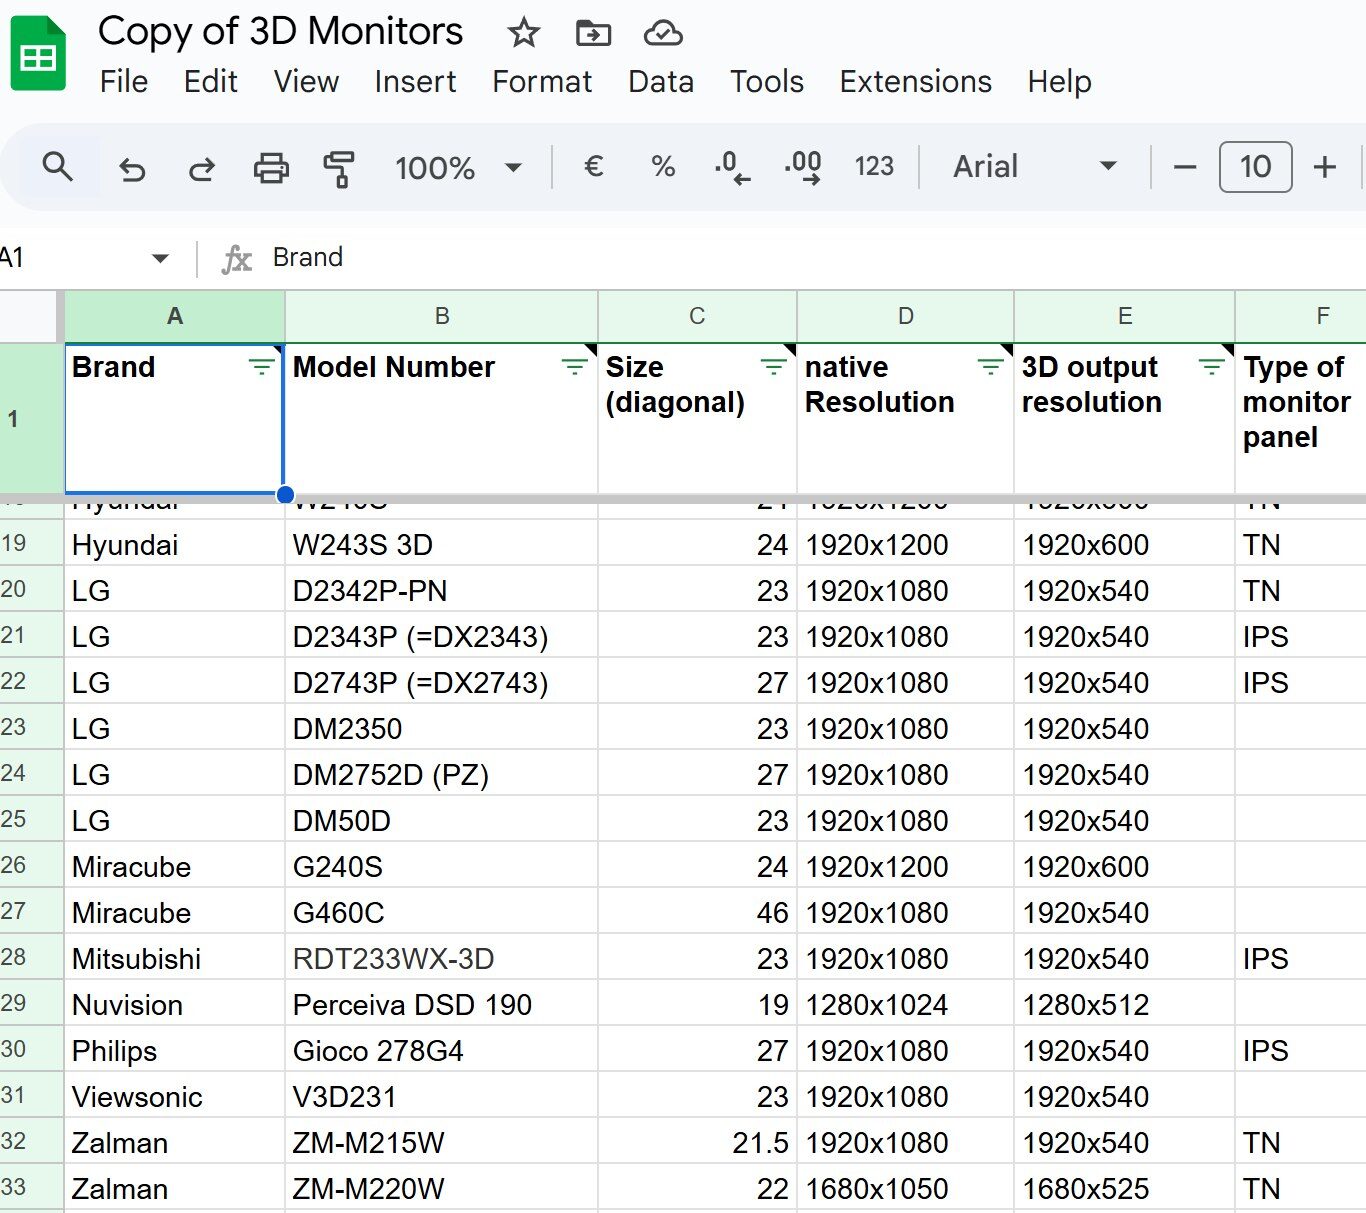Screen dimensions: 1366x1213
Task: Click the document title Copy of 3D Monitors
Action: coord(281,32)
